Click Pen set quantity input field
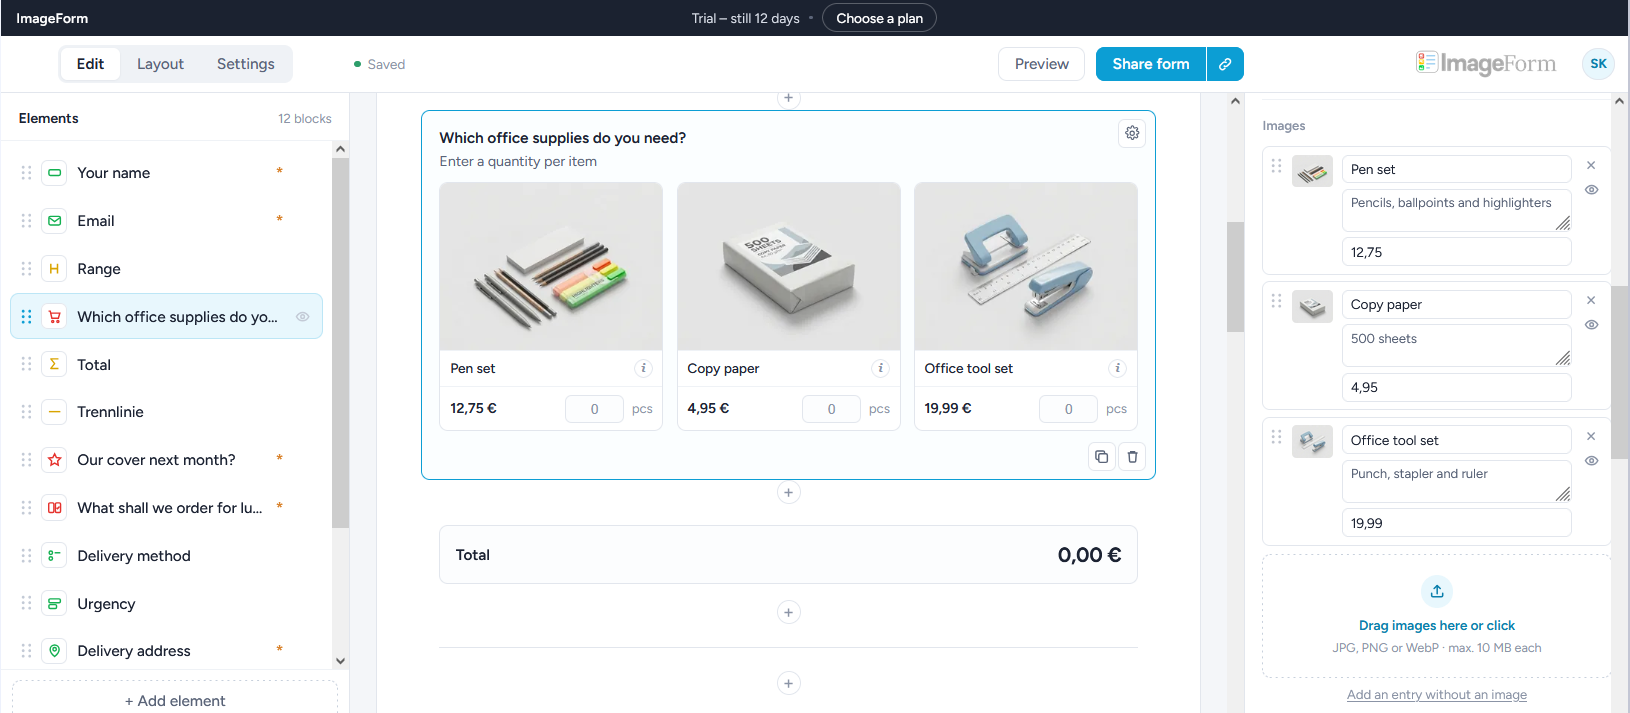 click(x=594, y=409)
